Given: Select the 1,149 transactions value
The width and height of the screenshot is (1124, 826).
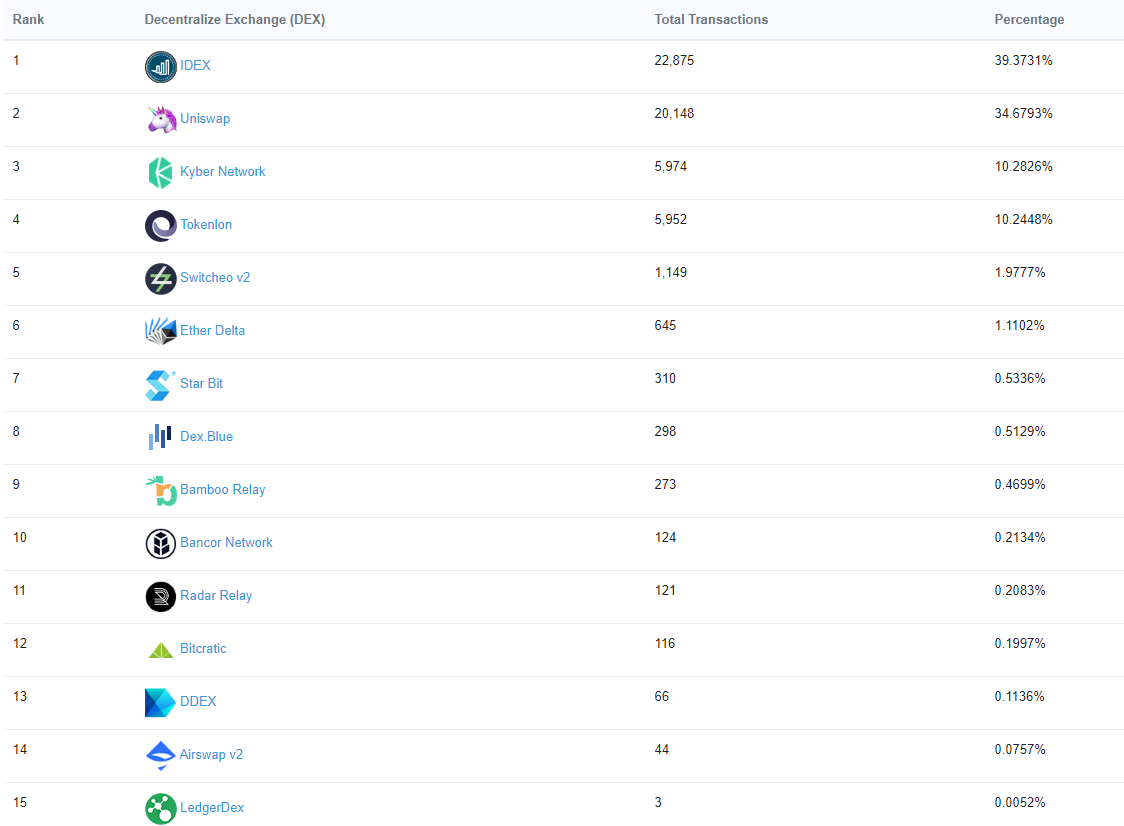Looking at the screenshot, I should (670, 272).
